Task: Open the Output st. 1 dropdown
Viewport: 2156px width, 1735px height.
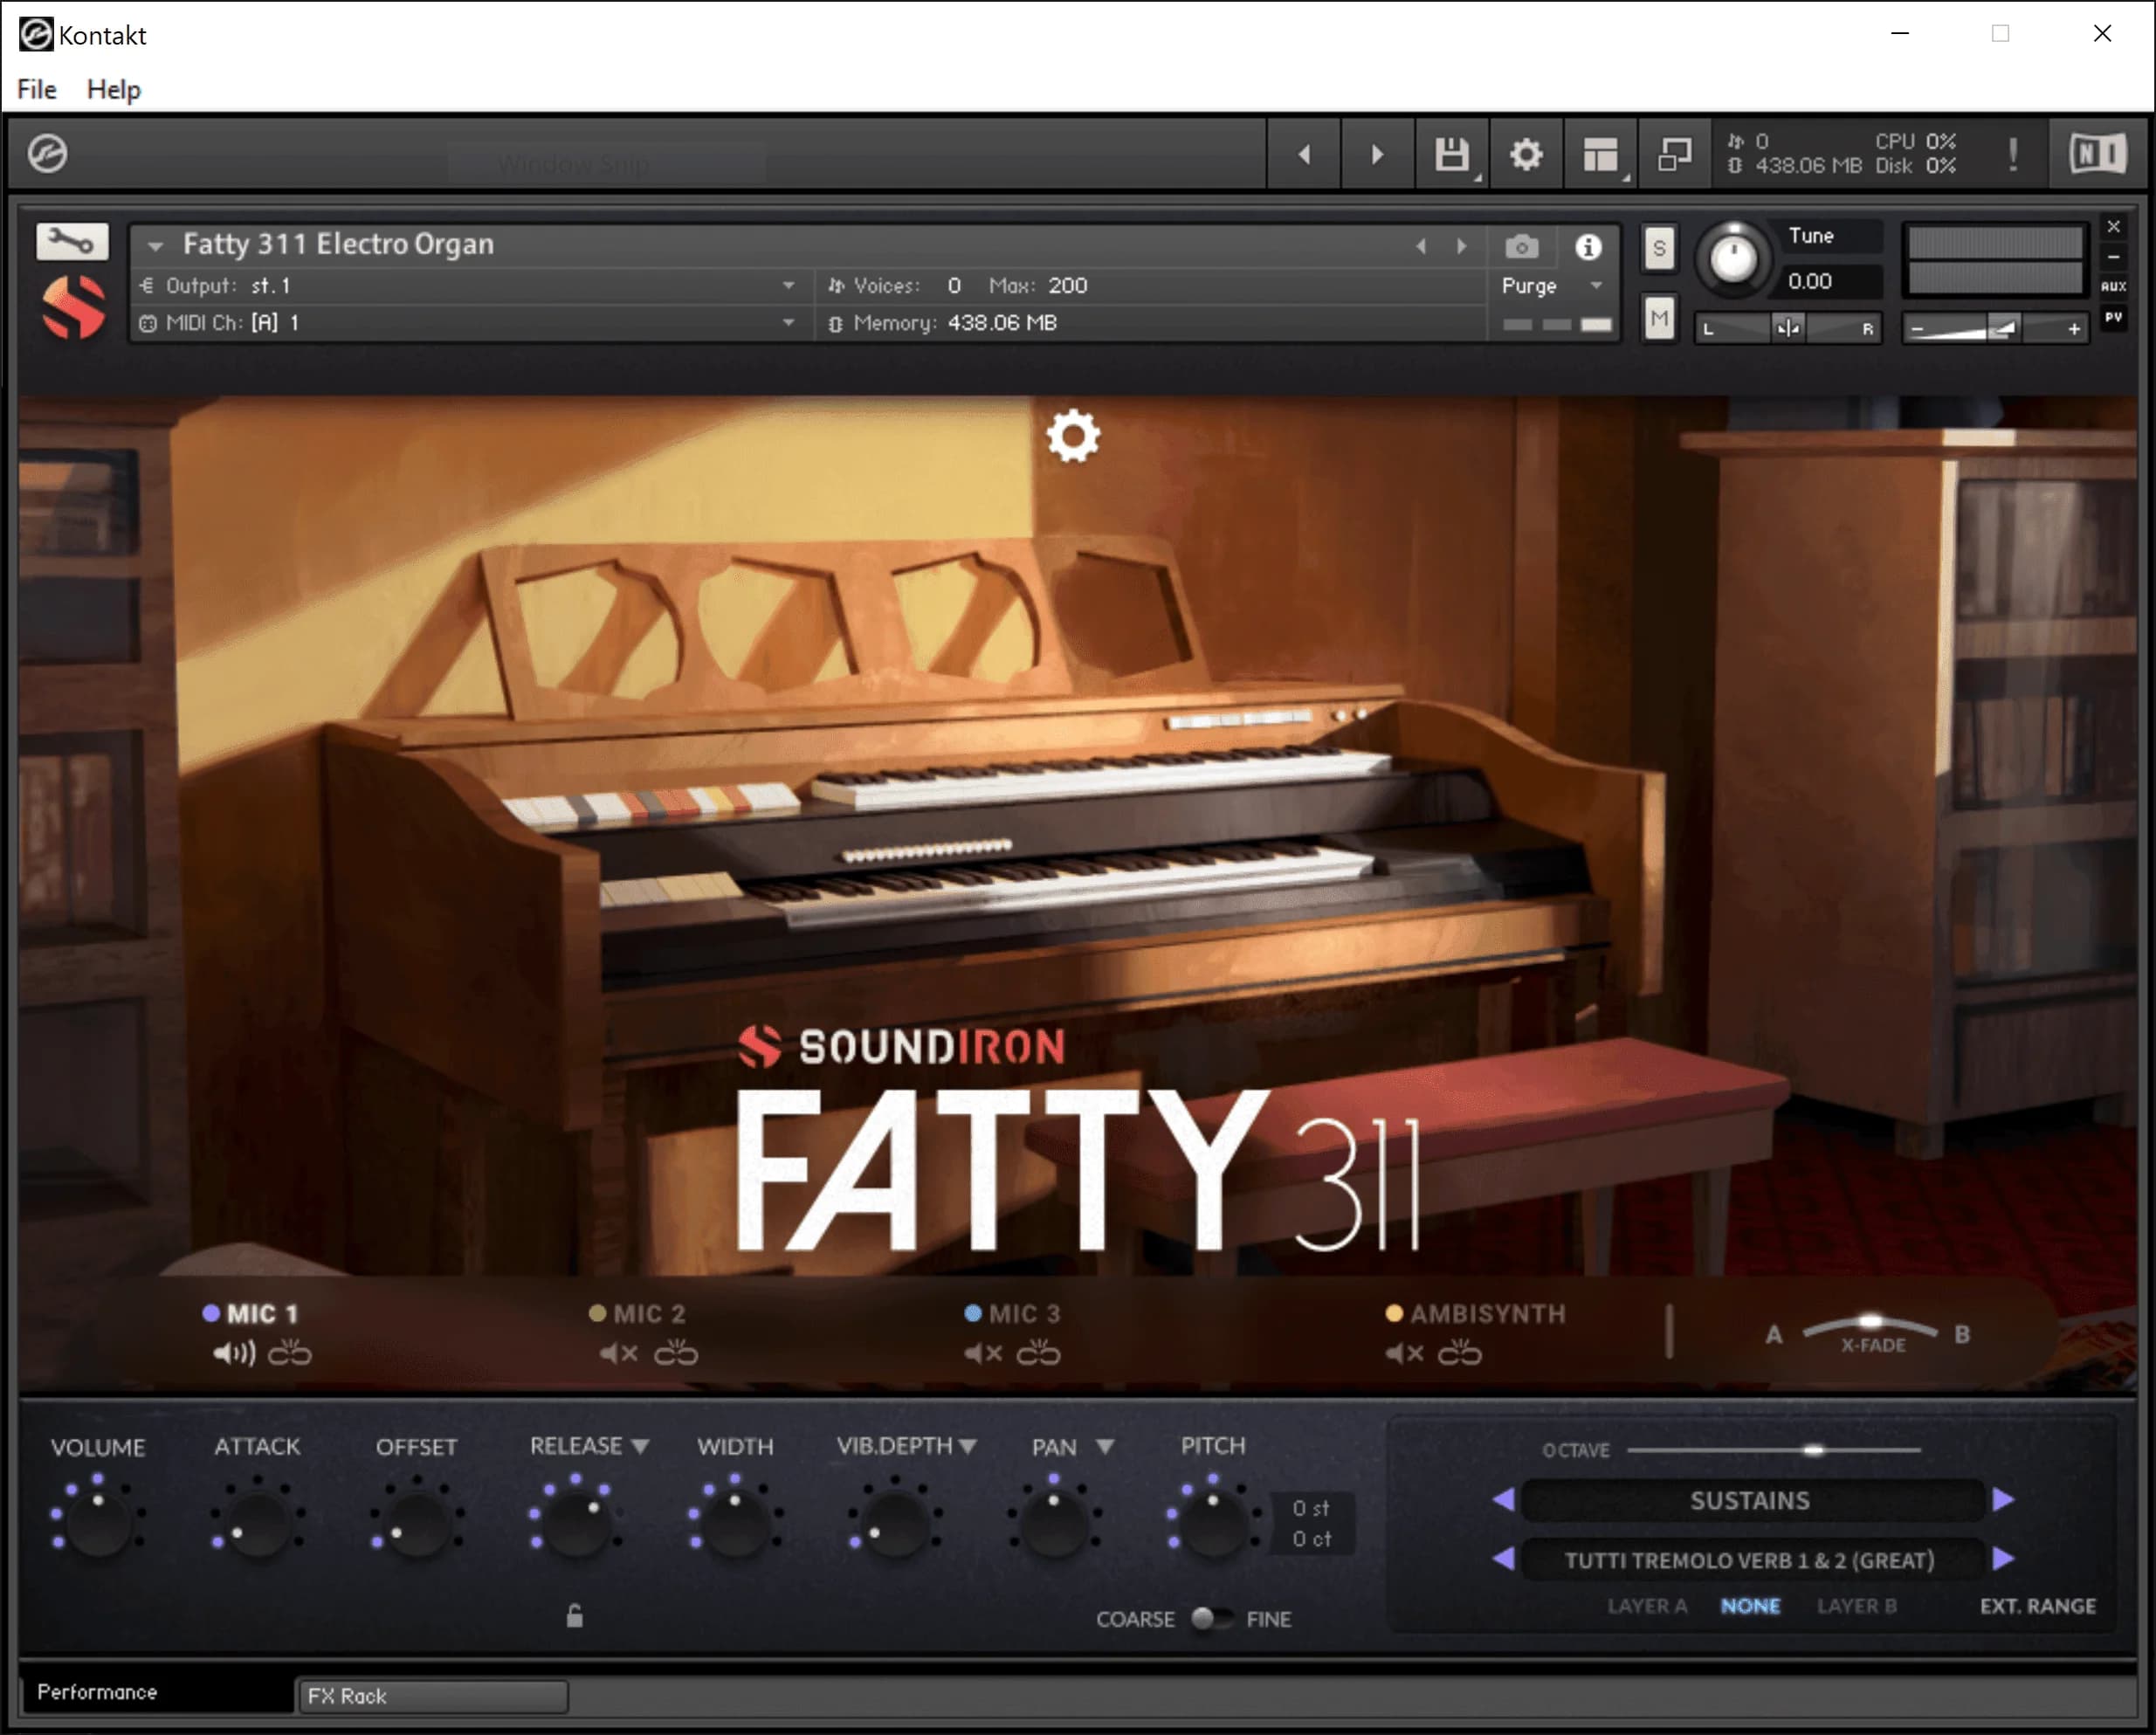Action: tap(789, 285)
